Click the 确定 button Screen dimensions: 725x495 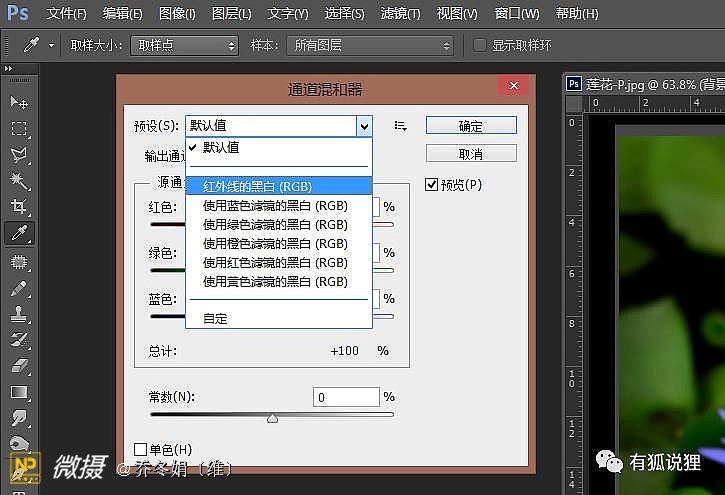(x=471, y=126)
